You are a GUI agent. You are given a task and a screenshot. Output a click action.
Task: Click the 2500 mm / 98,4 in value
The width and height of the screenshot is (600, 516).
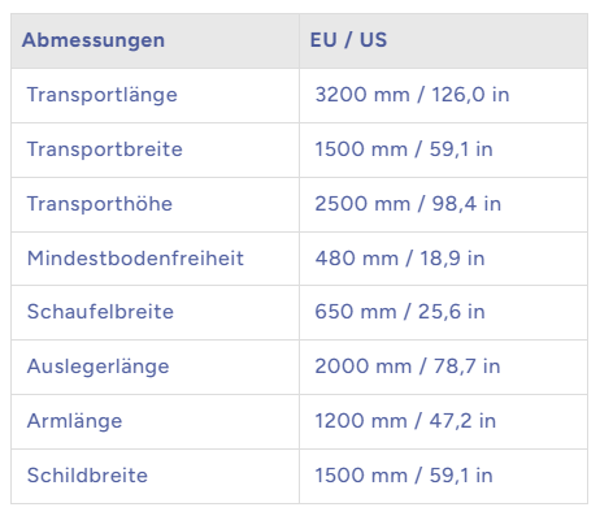click(x=408, y=204)
